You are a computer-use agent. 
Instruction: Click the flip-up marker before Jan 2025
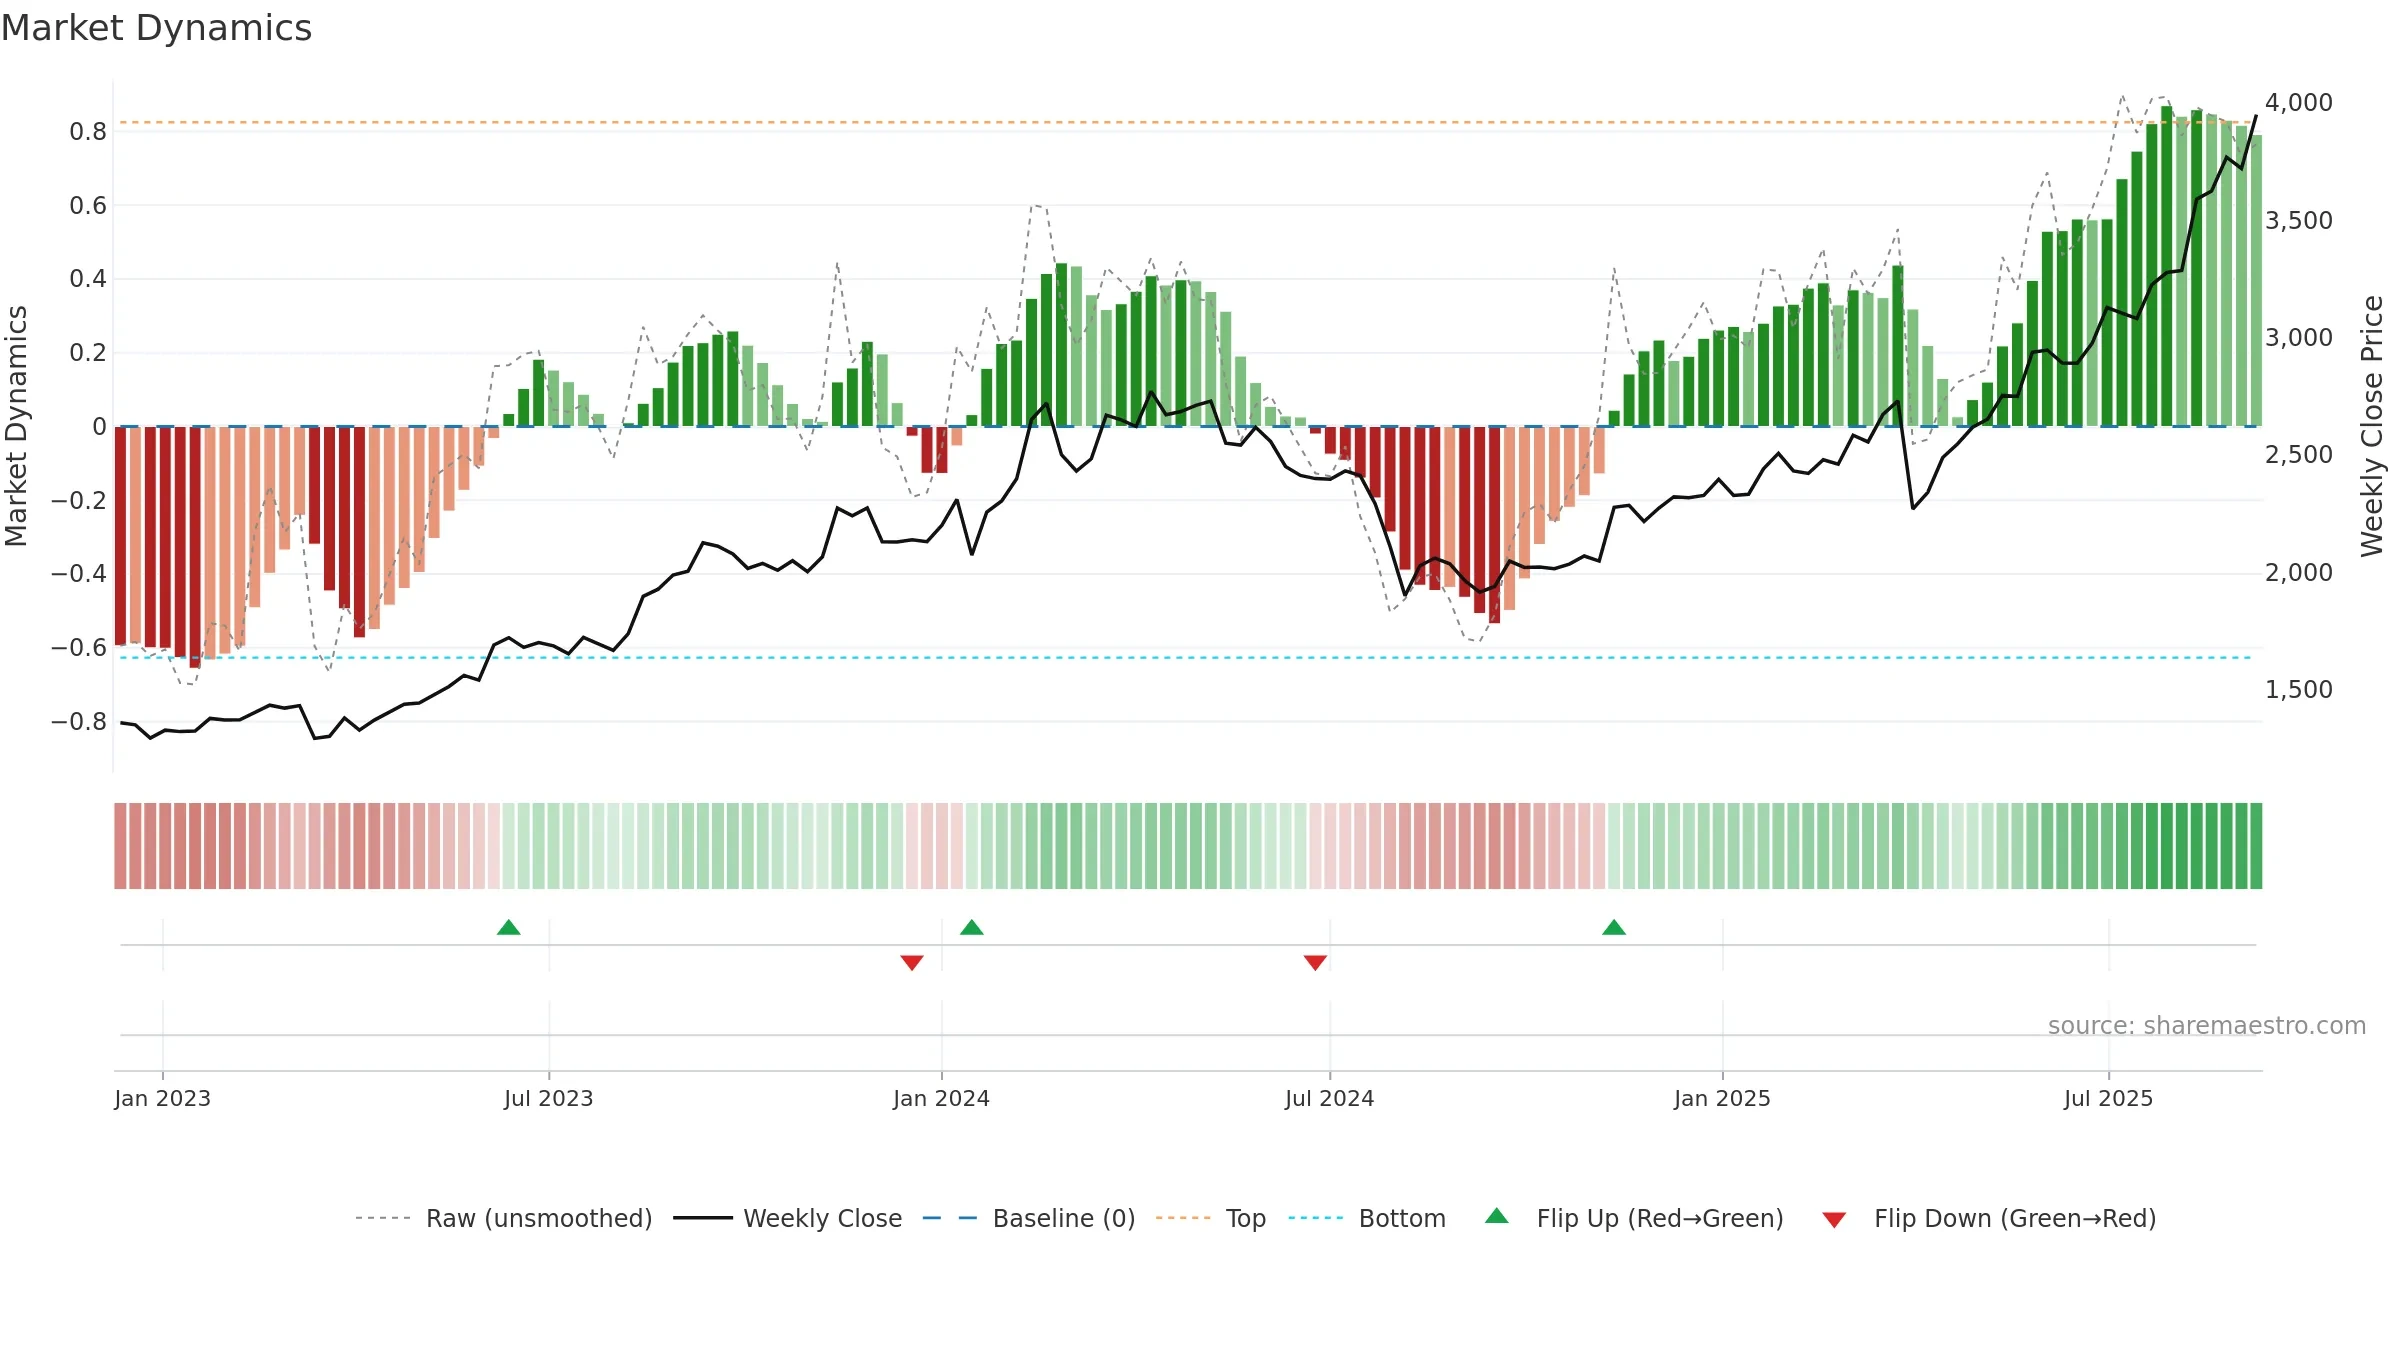click(1614, 927)
